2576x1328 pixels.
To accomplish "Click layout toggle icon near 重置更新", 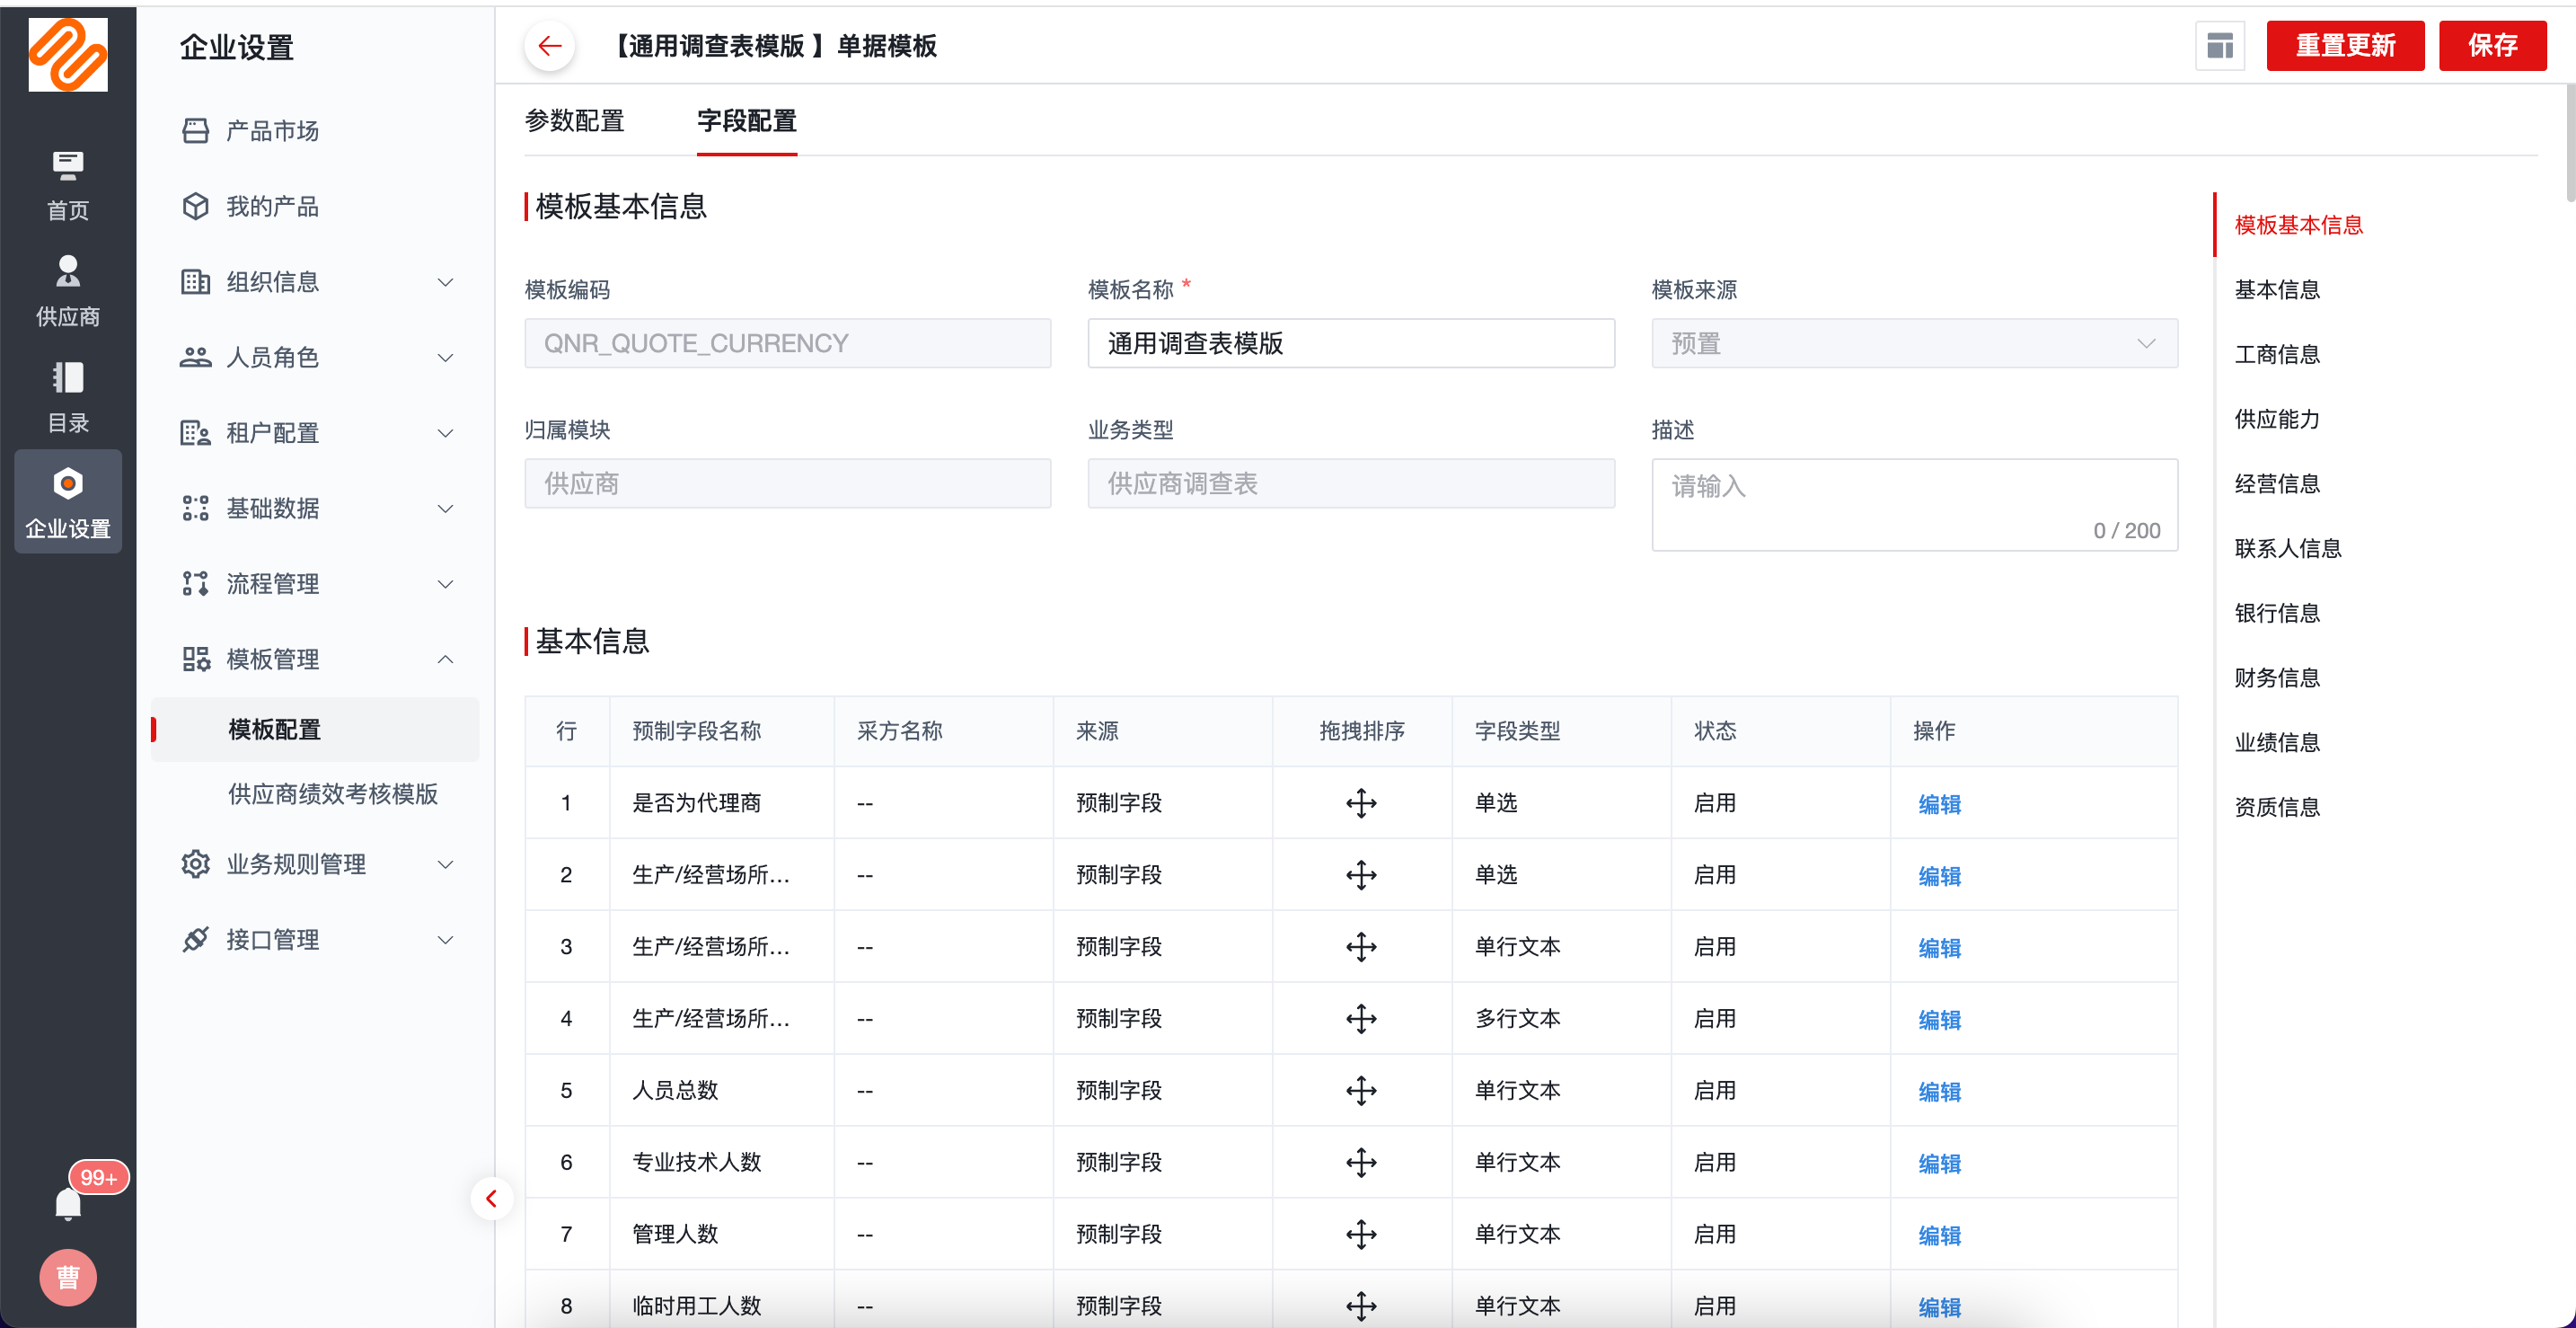I will (2220, 46).
